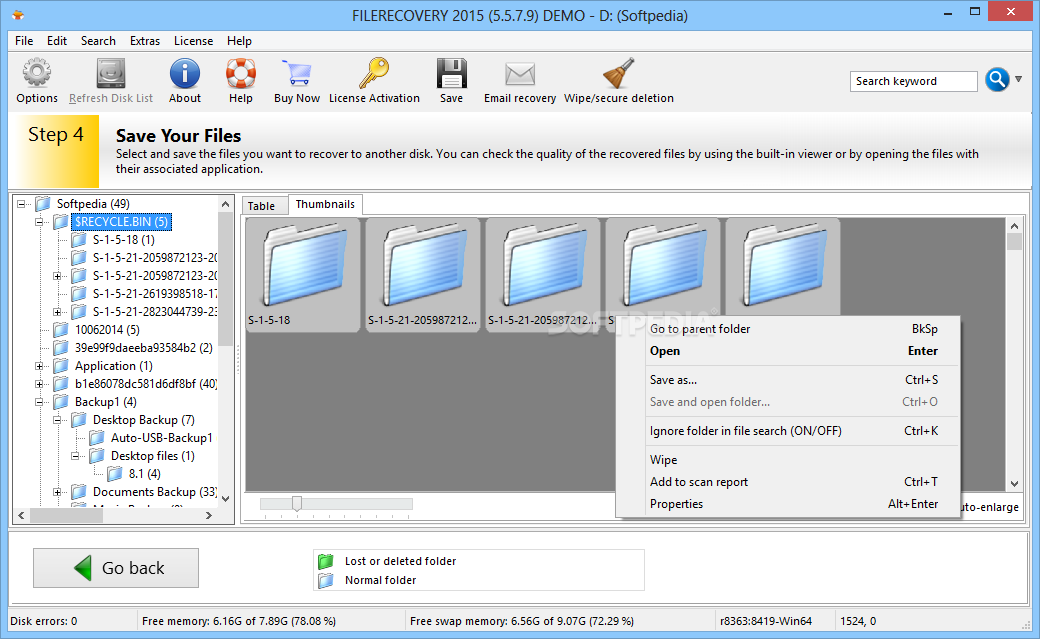Switch to the Thumbnails tab
This screenshot has width=1040, height=639.
325,204
